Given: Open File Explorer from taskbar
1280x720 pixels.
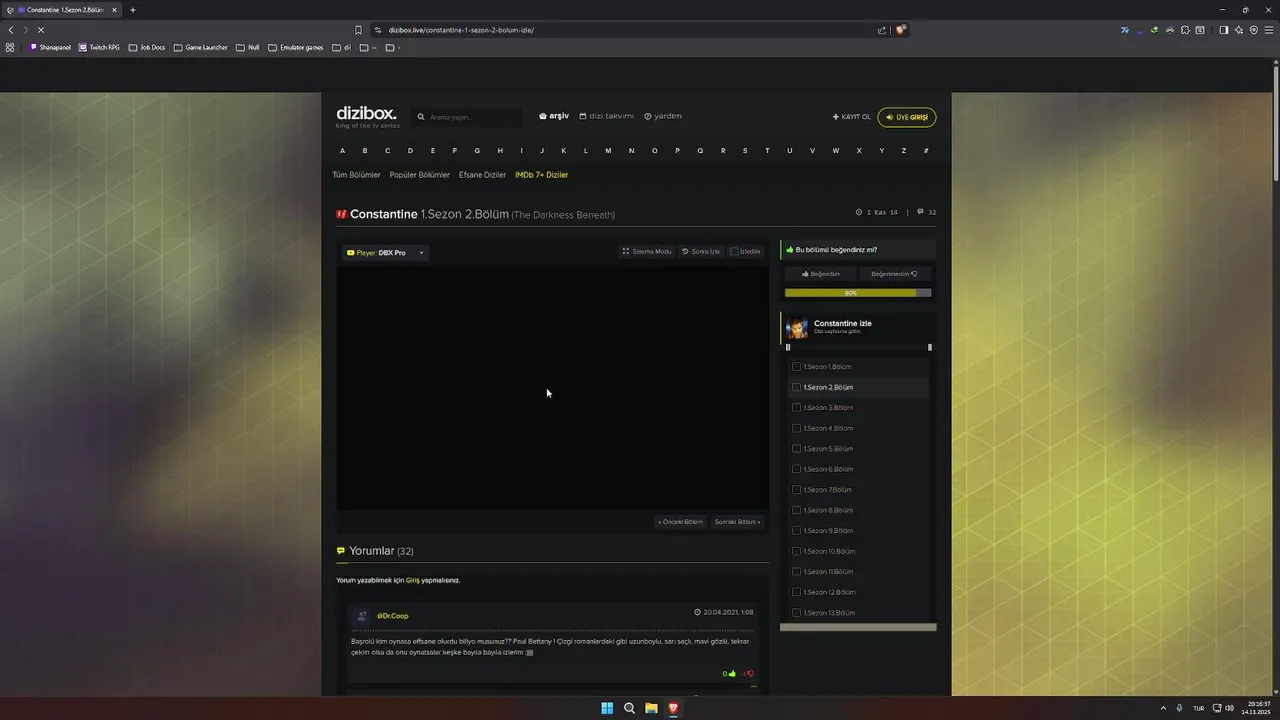Looking at the screenshot, I should (x=651, y=708).
